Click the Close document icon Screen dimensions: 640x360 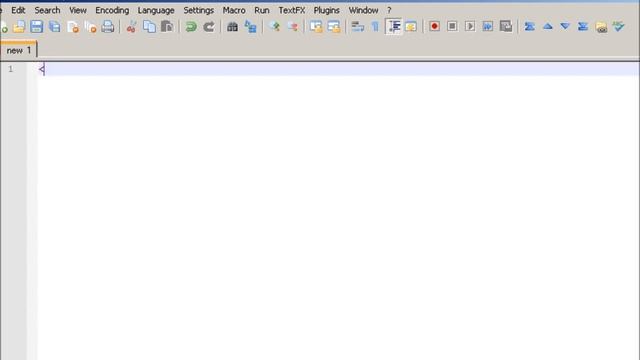[73, 27]
